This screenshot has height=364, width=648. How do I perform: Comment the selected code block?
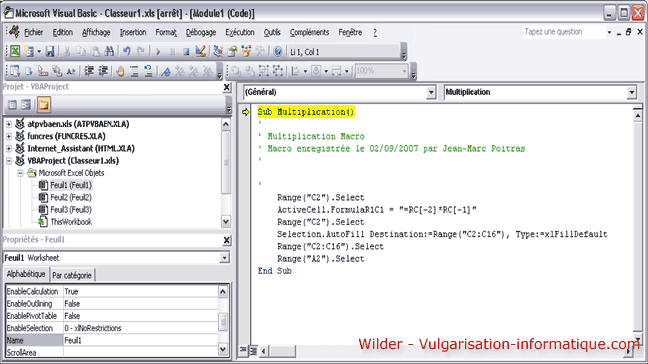[134, 71]
